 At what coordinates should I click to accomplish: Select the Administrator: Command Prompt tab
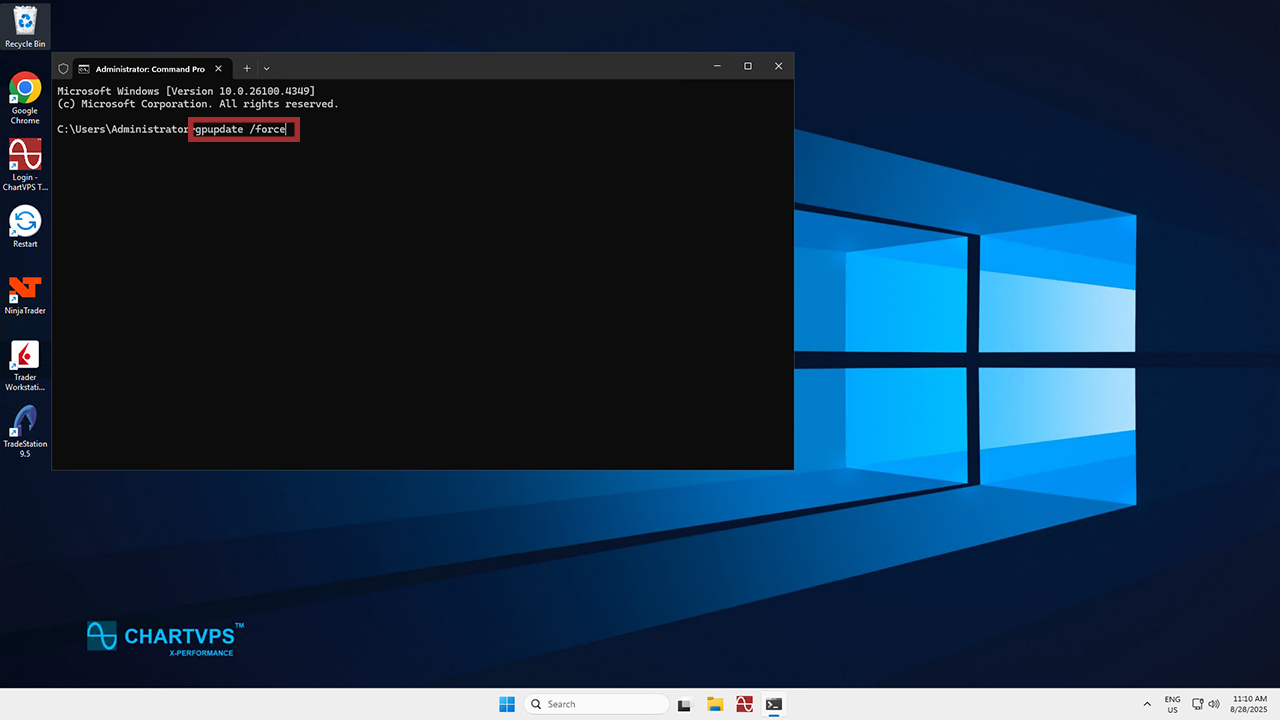148,69
